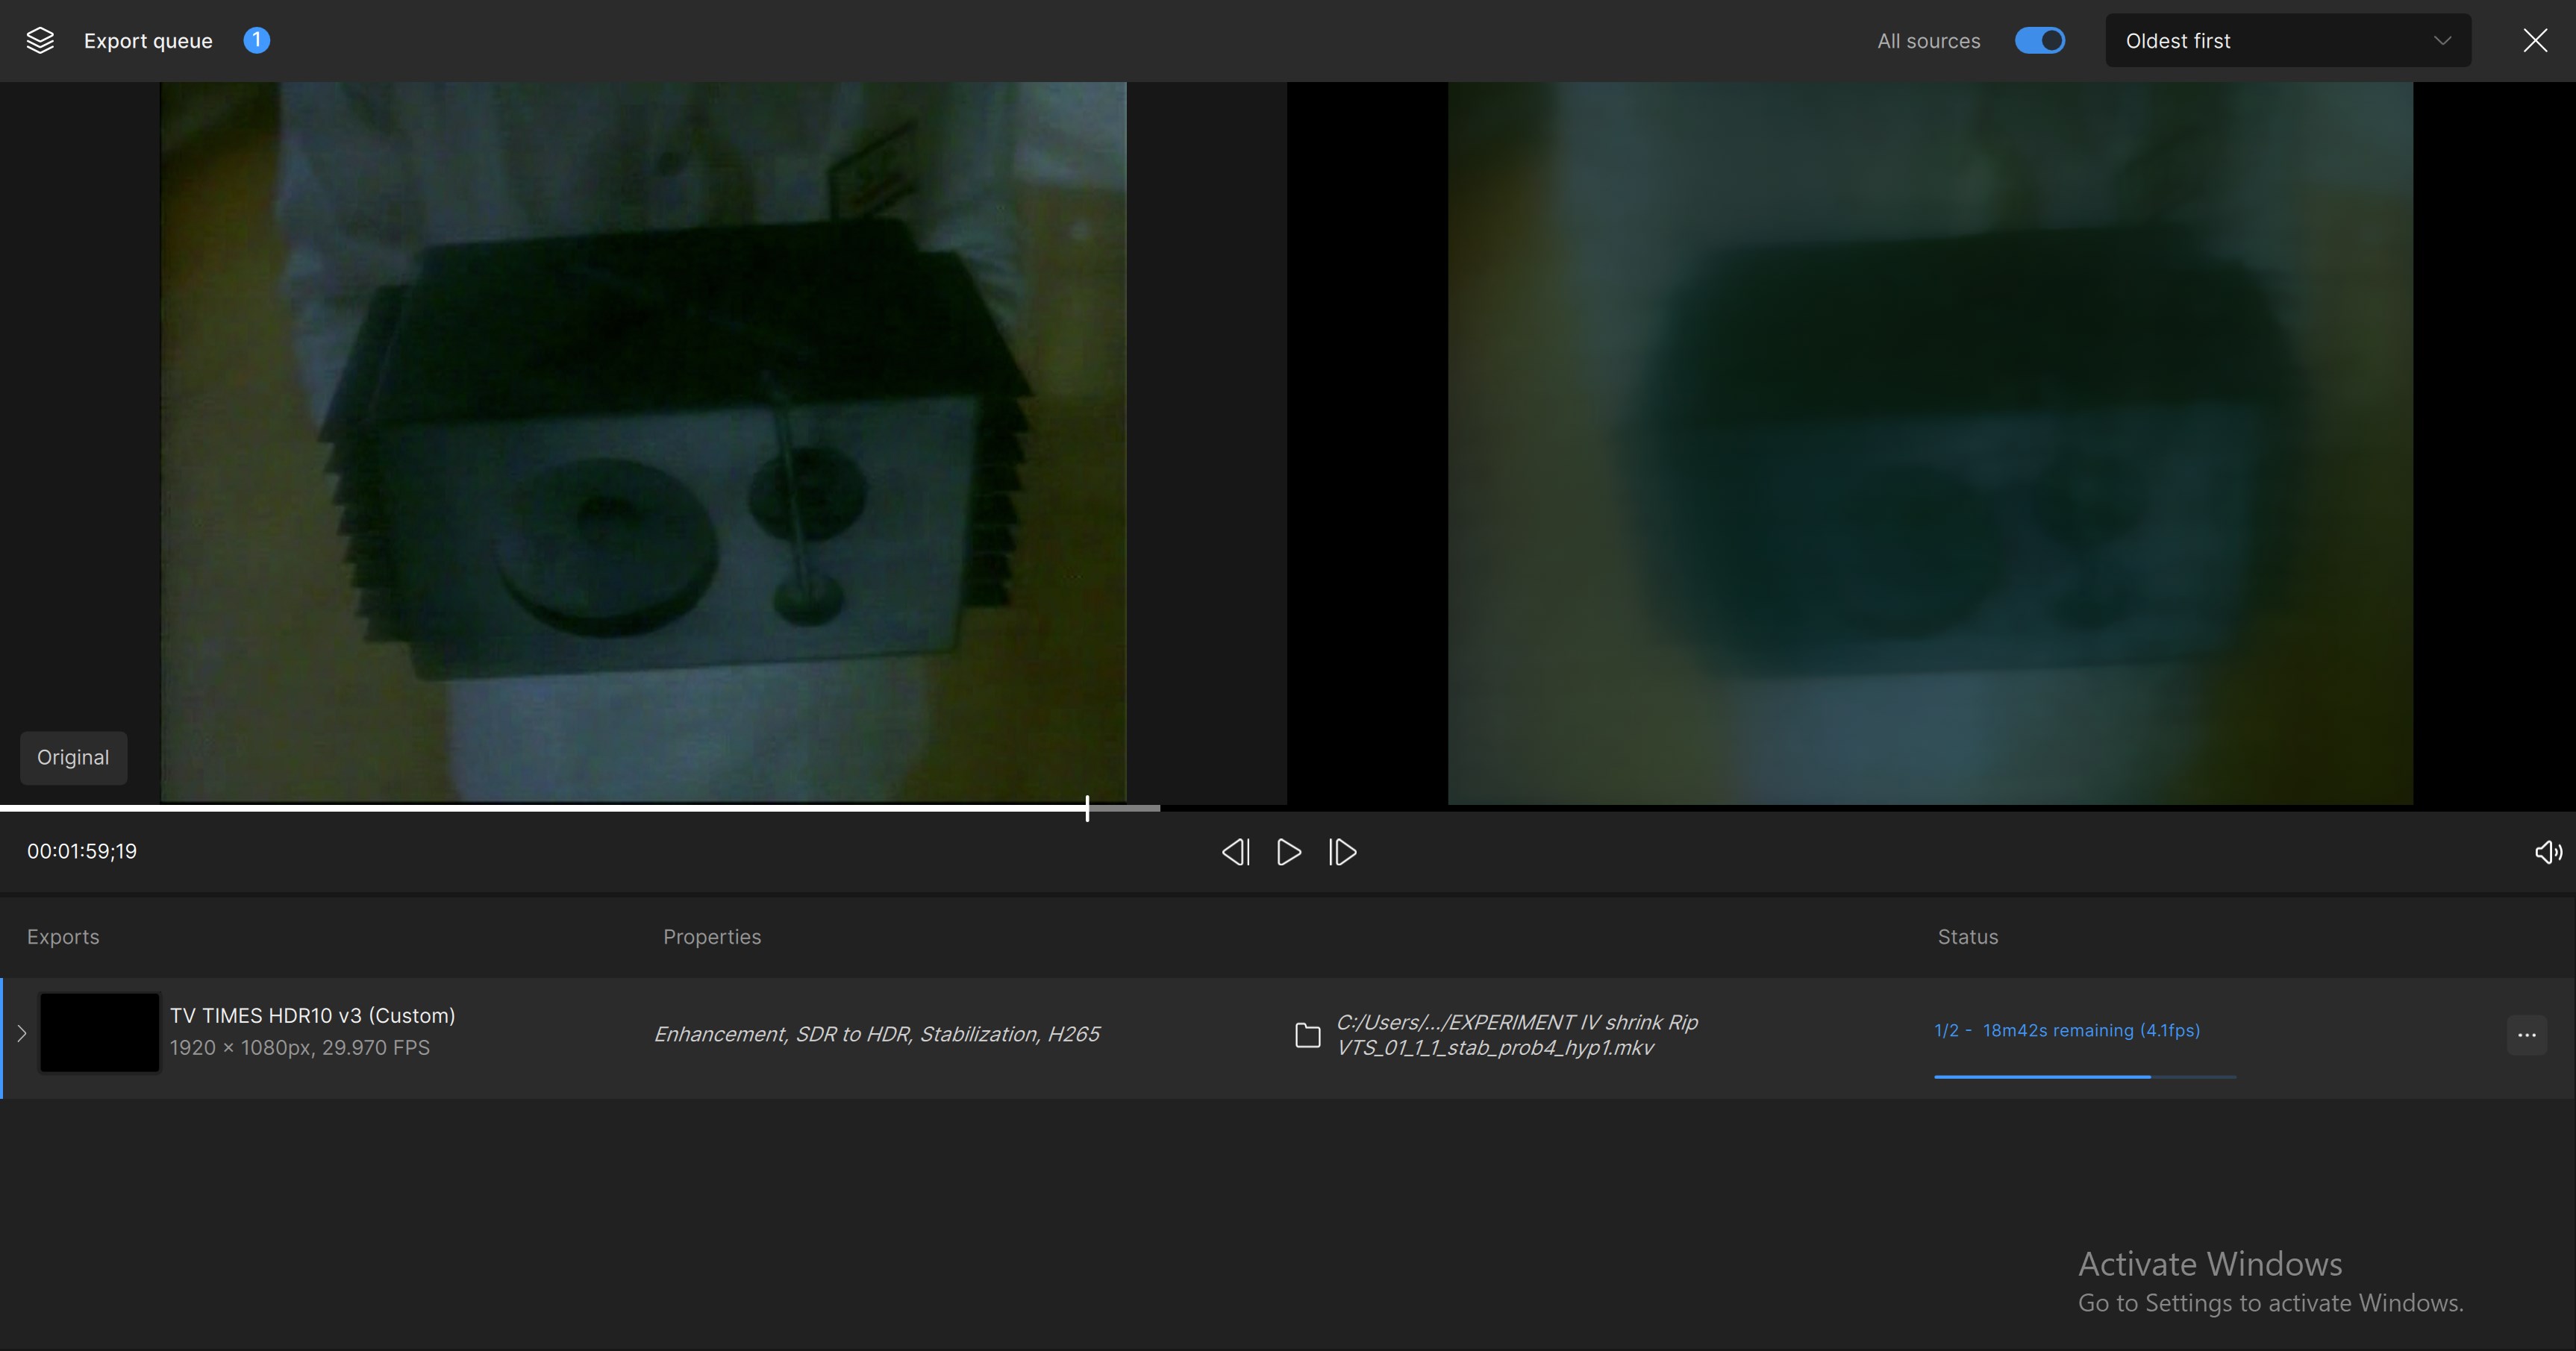Click the playhead marker on the timeline
Viewport: 2576px width, 1351px height.
click(x=1087, y=808)
